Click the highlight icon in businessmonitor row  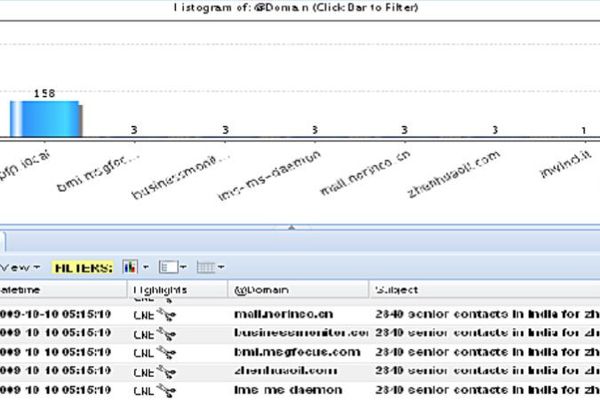pyautogui.click(x=166, y=334)
